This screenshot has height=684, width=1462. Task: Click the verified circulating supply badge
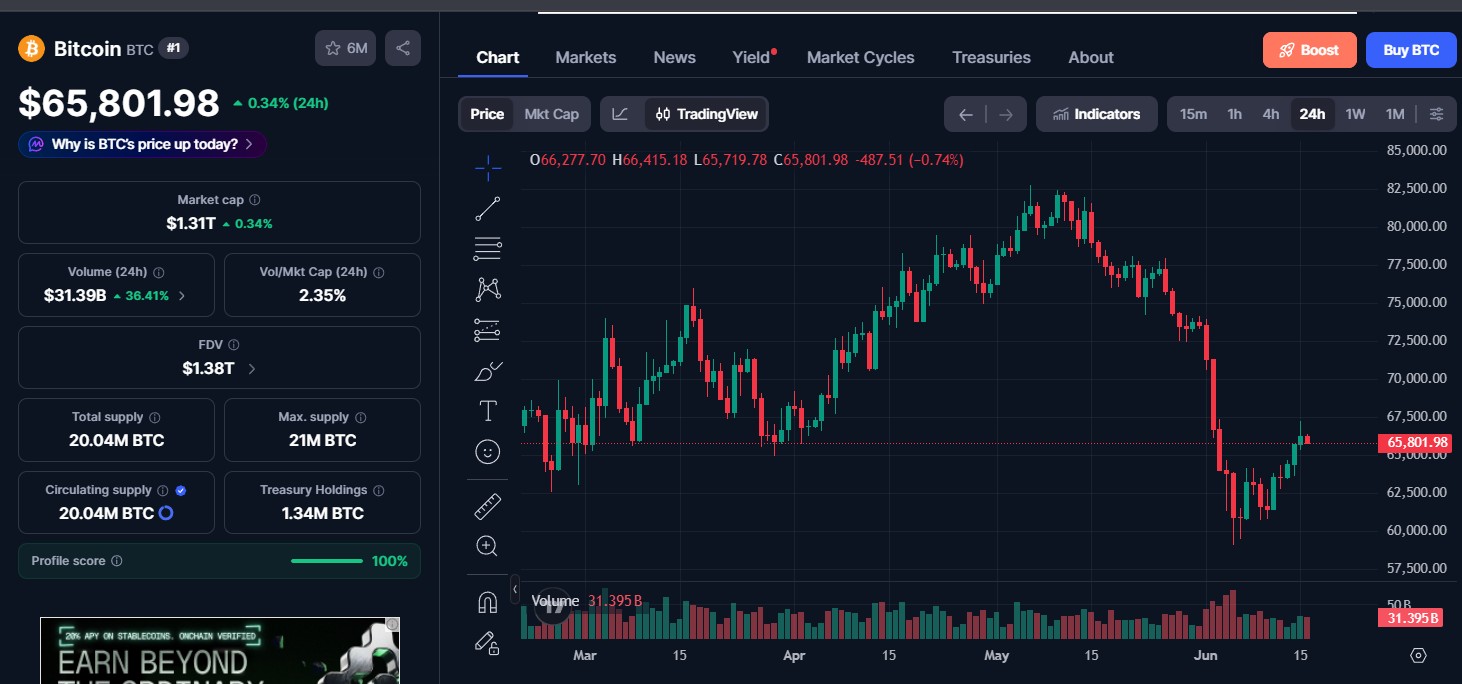181,490
